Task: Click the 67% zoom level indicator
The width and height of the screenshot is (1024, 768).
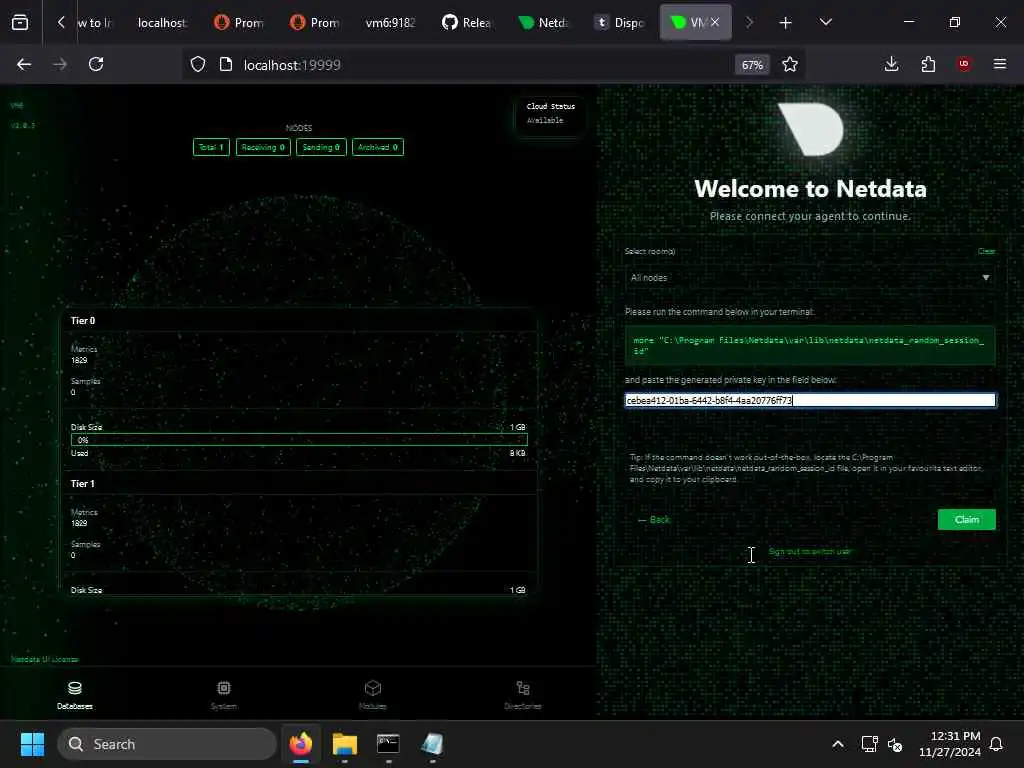Action: 752,65
